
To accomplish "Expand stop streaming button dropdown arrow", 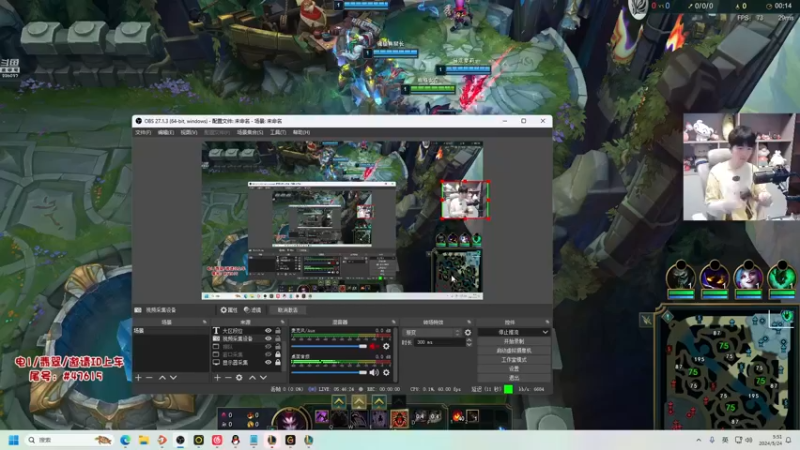I will tap(545, 332).
